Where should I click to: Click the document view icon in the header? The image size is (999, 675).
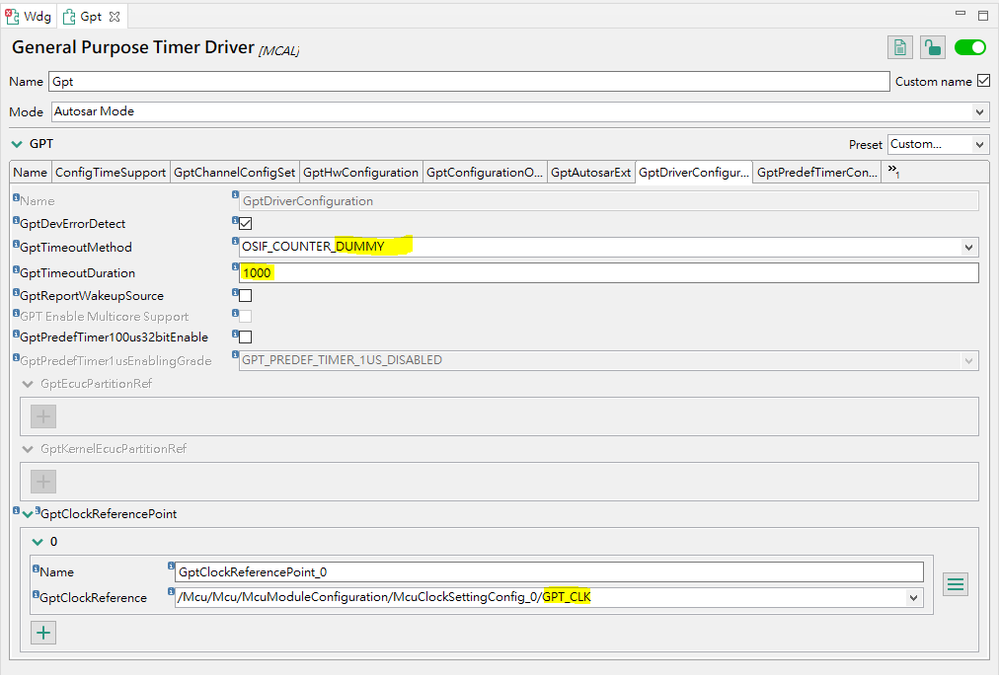900,48
